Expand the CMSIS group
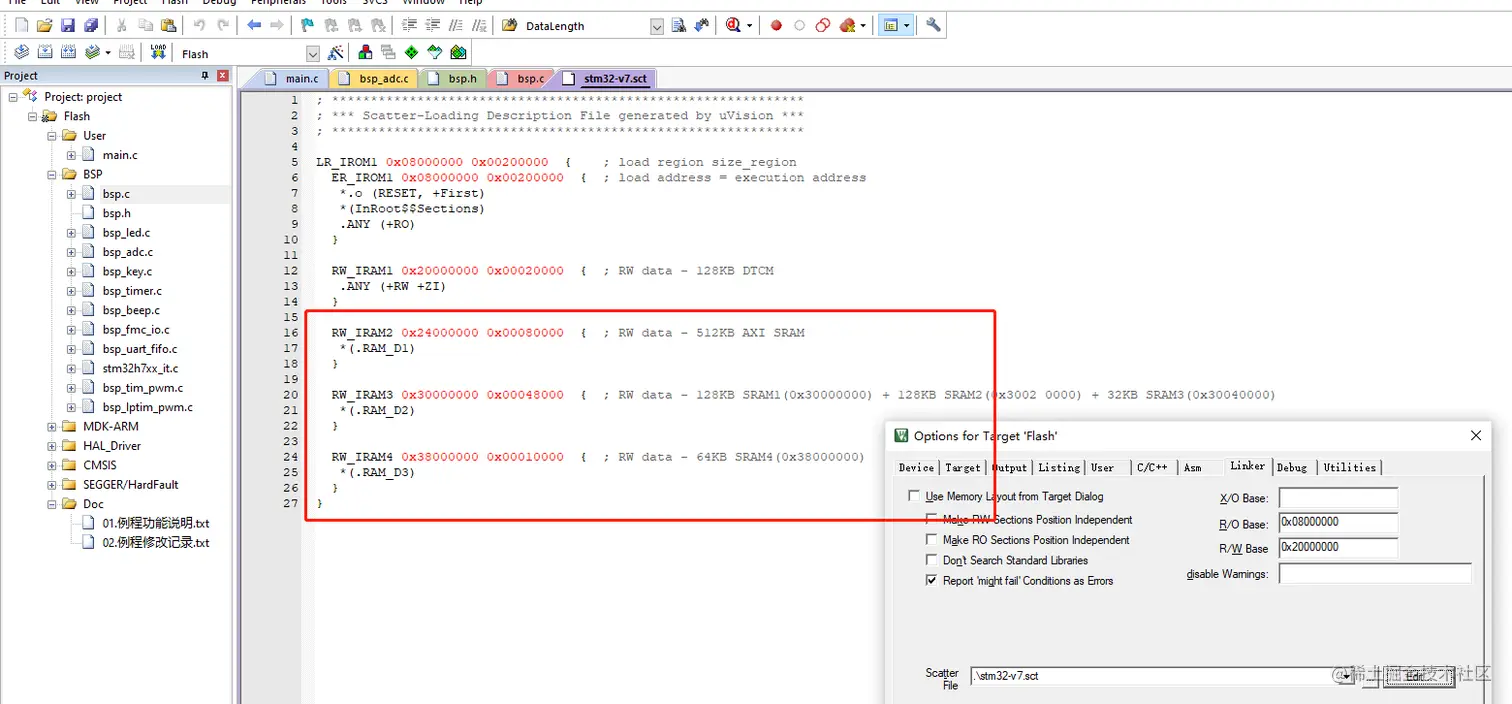 point(52,465)
